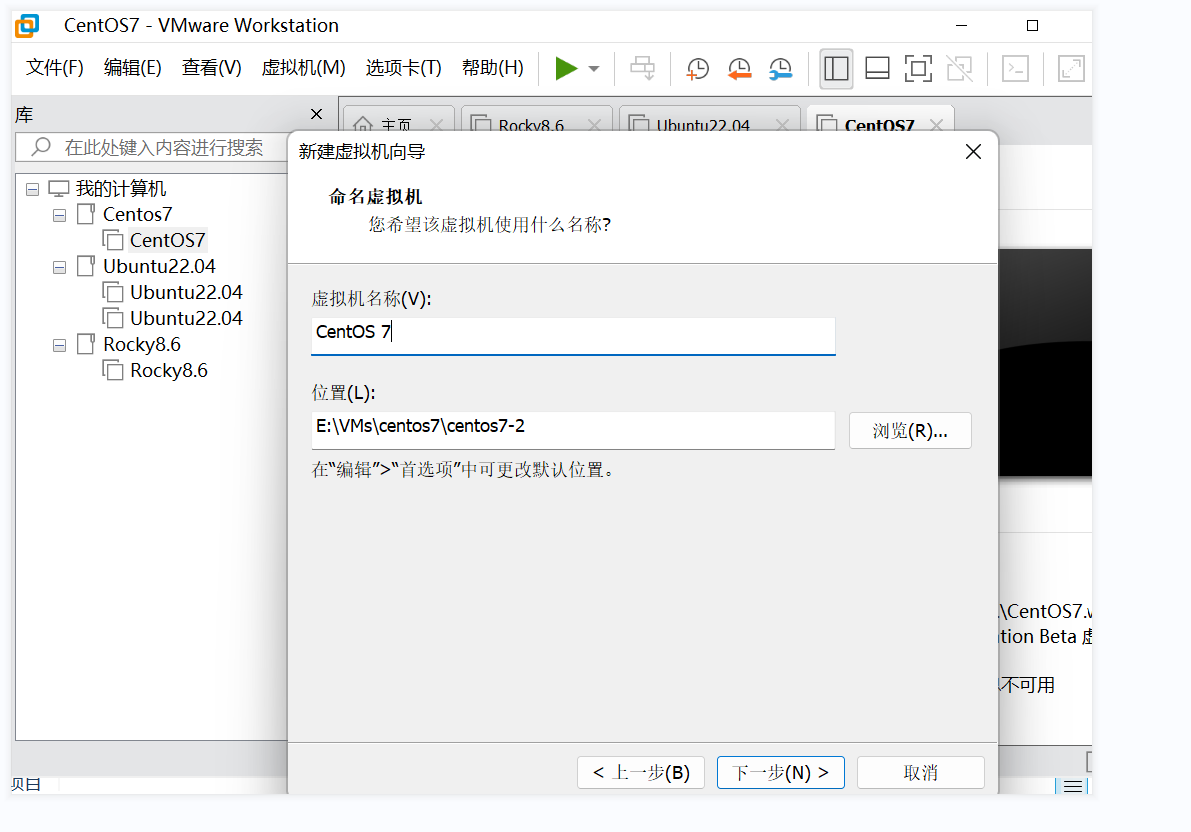1191x832 pixels.
Task: Open the power options dropdown arrow
Action: click(x=594, y=68)
